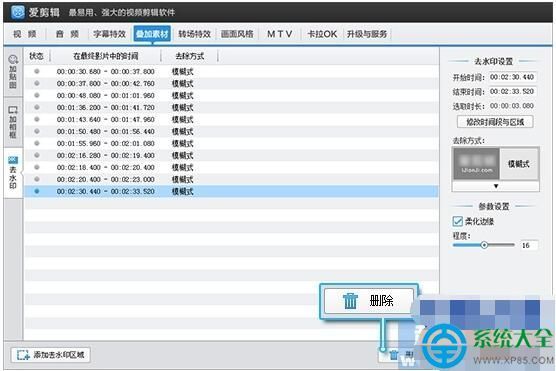Select row 00:01:38.200 - 00:01:41.720
The width and height of the screenshot is (556, 371).
(231, 107)
